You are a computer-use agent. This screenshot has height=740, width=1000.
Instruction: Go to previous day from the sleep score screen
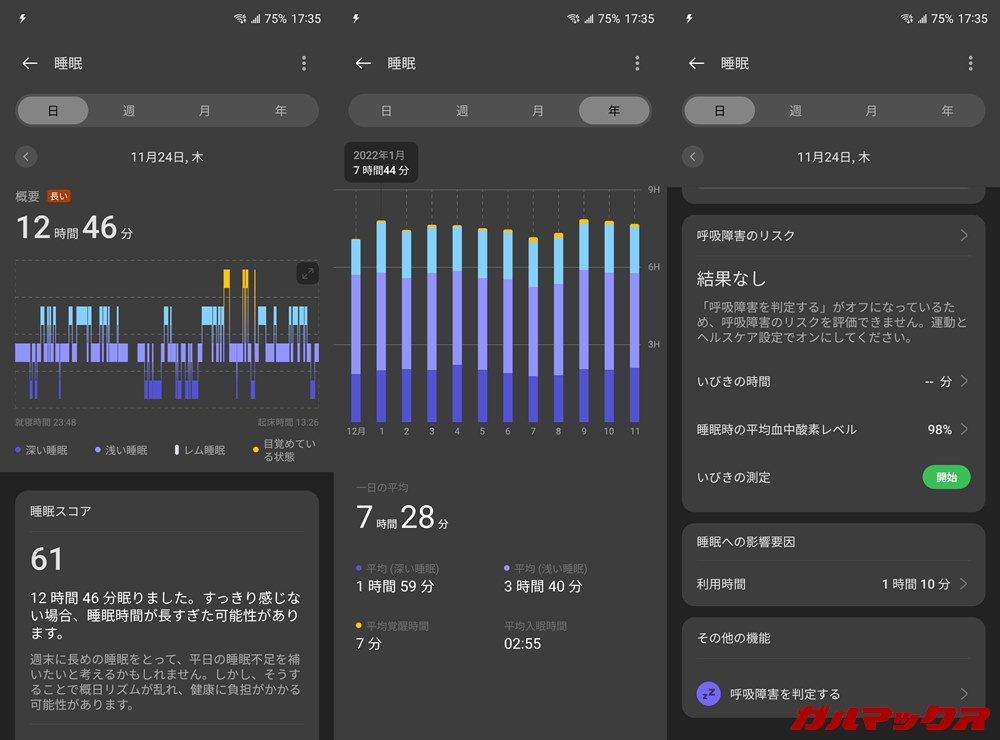[x=26, y=157]
